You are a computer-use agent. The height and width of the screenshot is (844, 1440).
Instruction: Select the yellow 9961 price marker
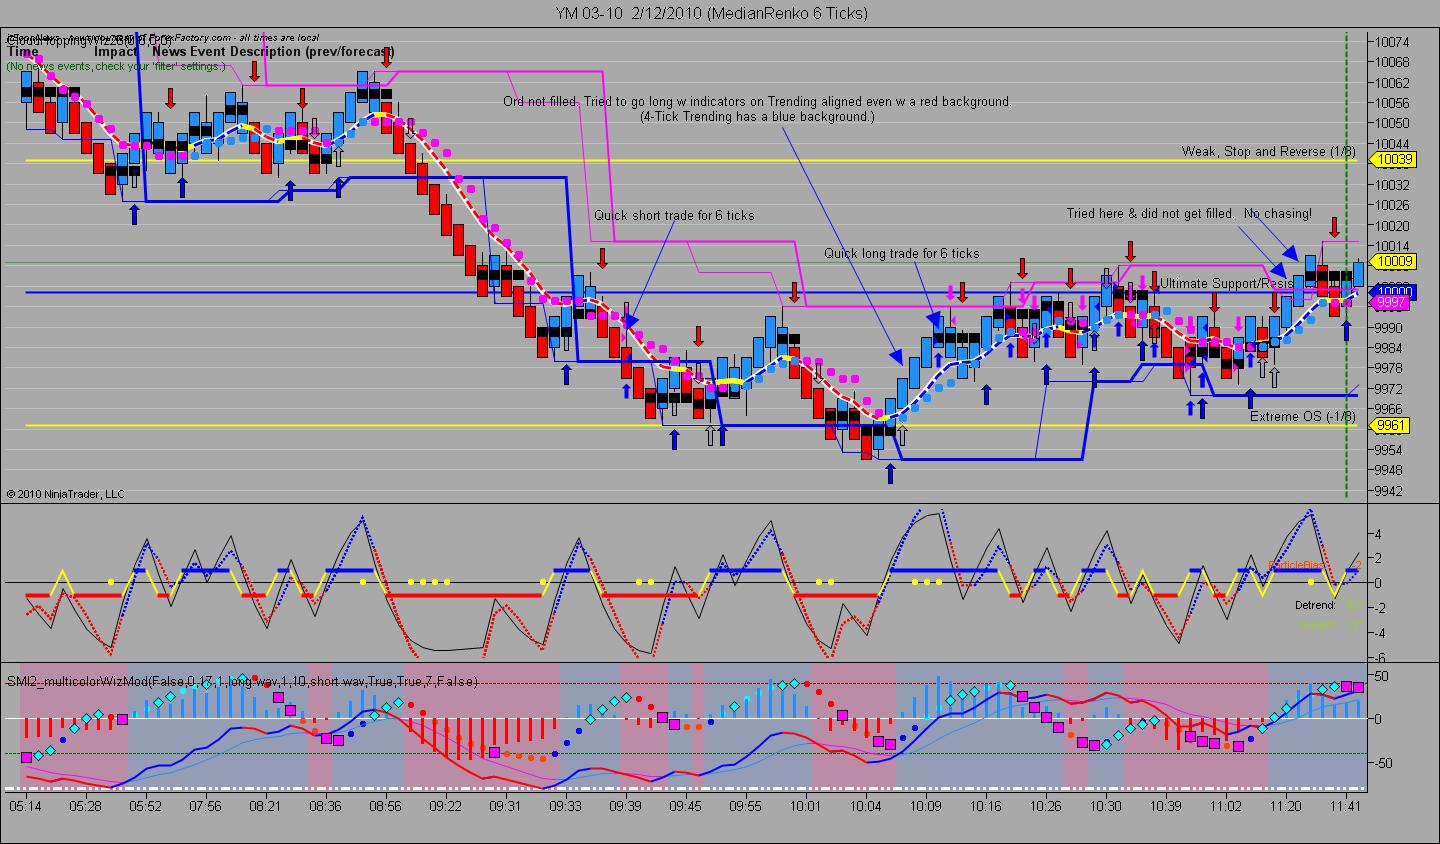(1391, 426)
